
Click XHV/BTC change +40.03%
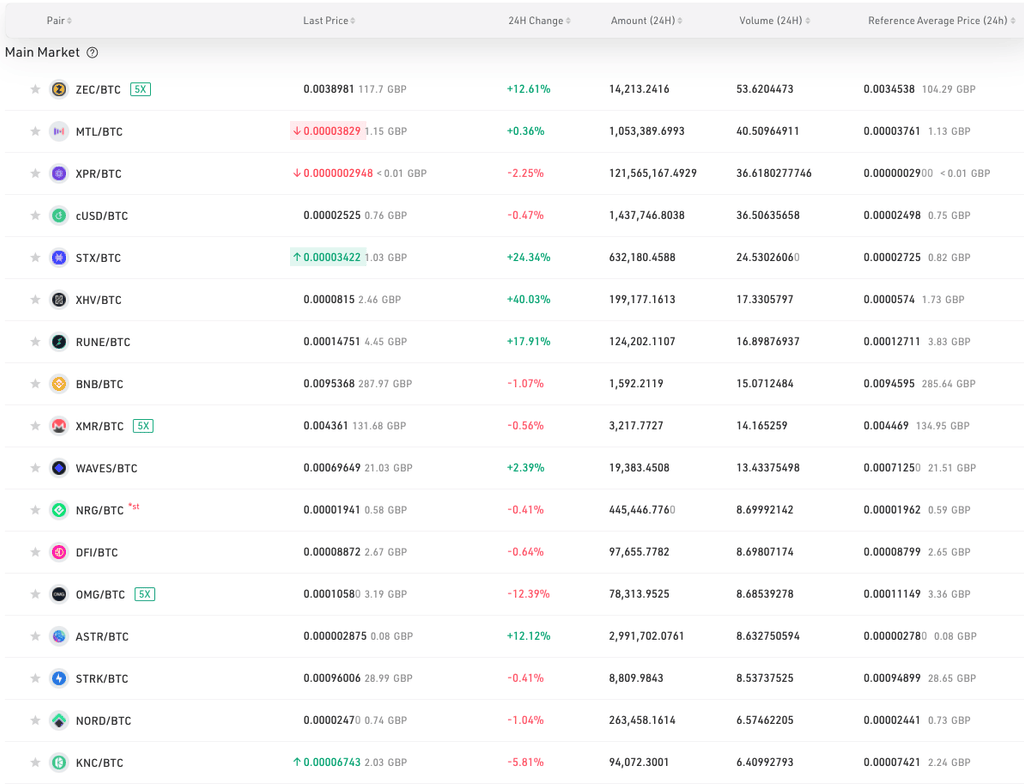[x=528, y=300]
